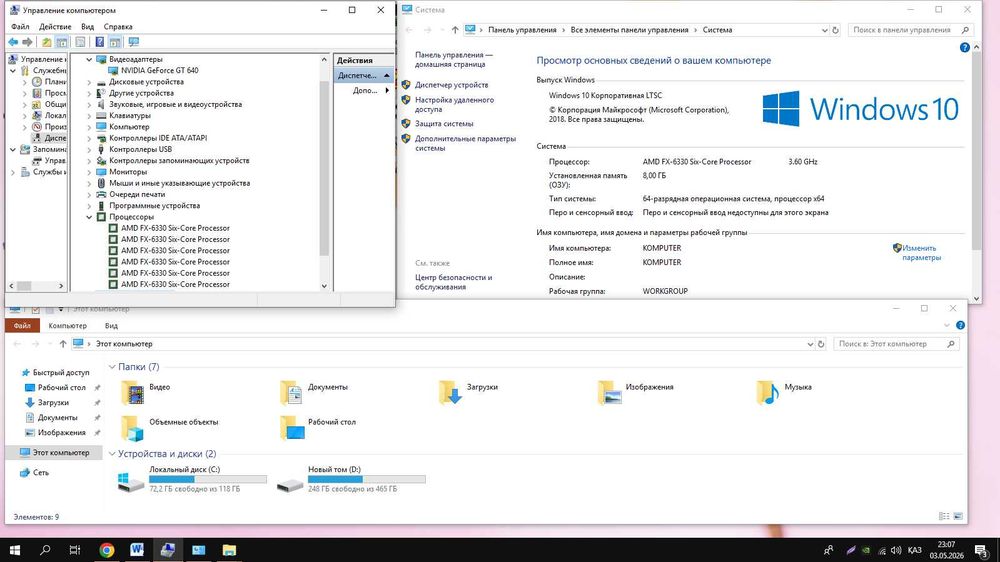Open Task View on taskbar
Viewport: 1000px width, 562px height.
pos(75,549)
